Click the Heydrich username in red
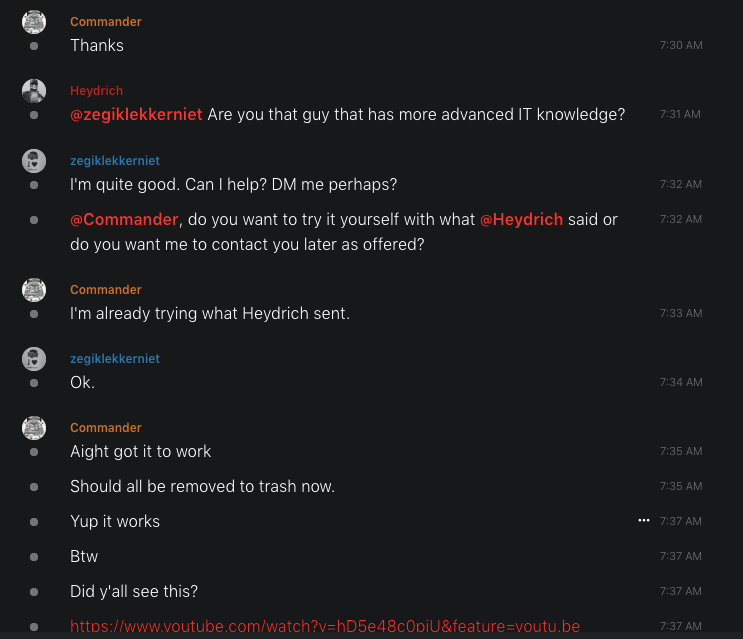 click(96, 91)
